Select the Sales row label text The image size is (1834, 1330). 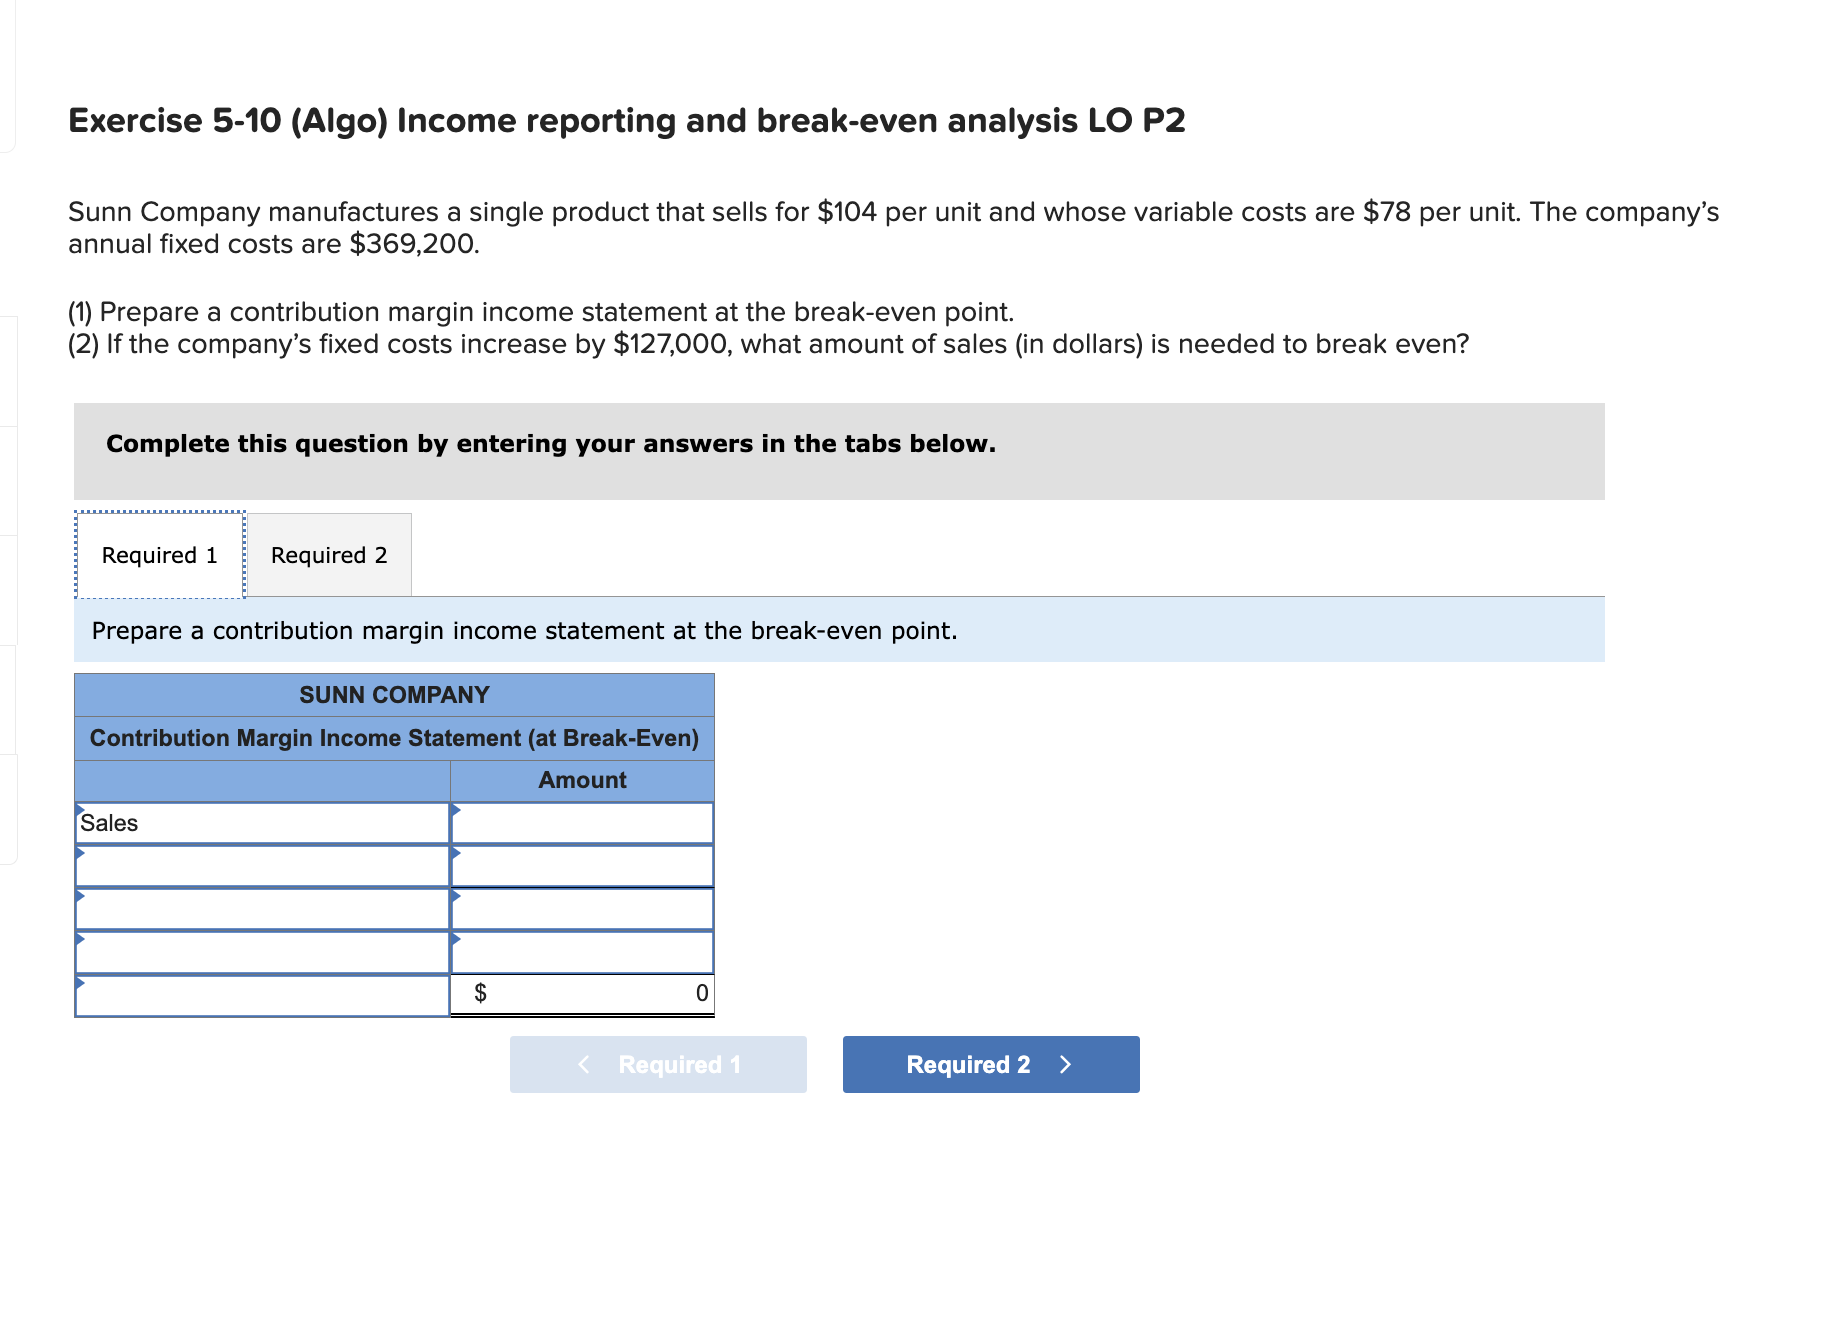coord(109,822)
